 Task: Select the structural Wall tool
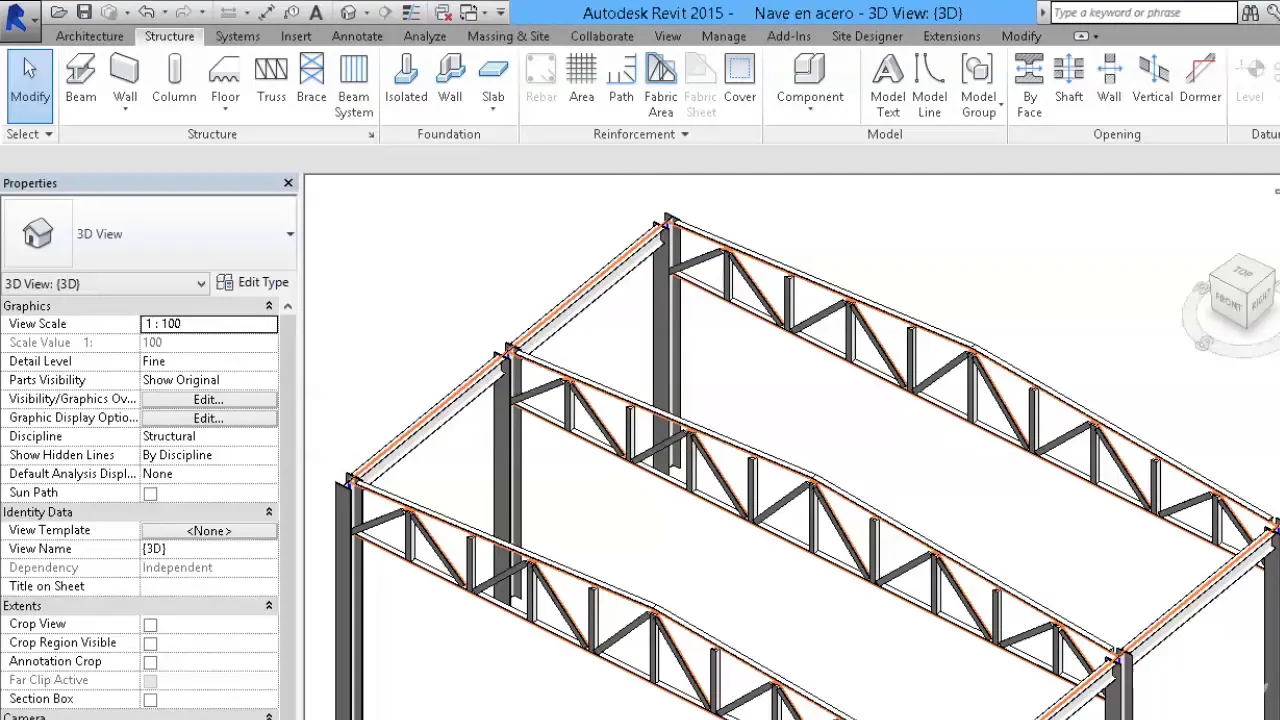(x=125, y=79)
